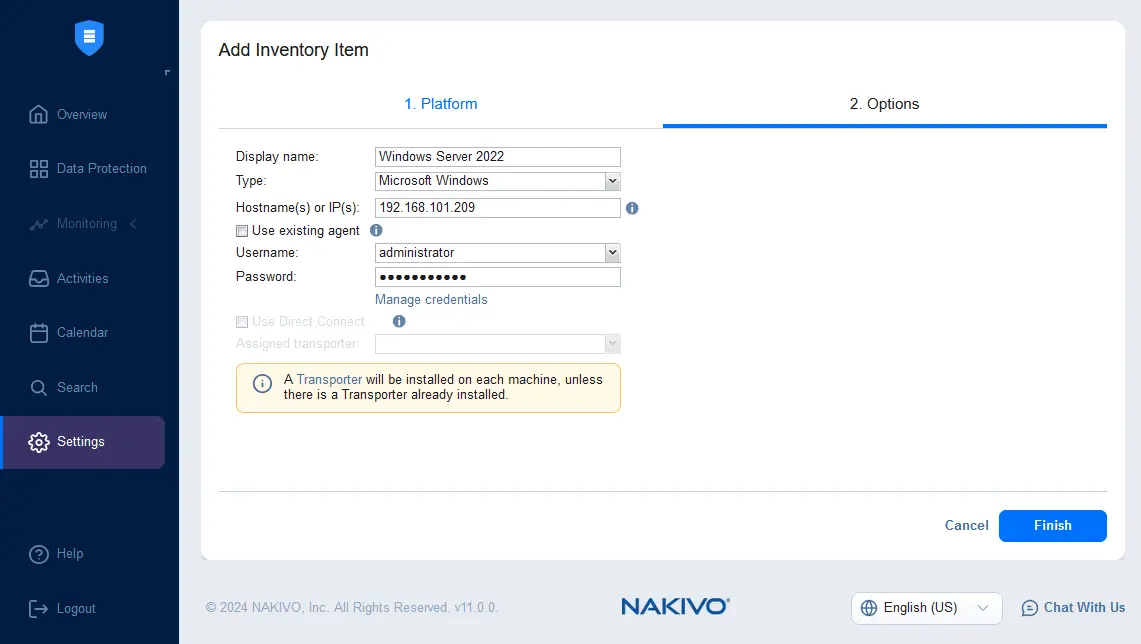1141x644 pixels.
Task: Show info for Use Direct Connect
Action: 399,321
